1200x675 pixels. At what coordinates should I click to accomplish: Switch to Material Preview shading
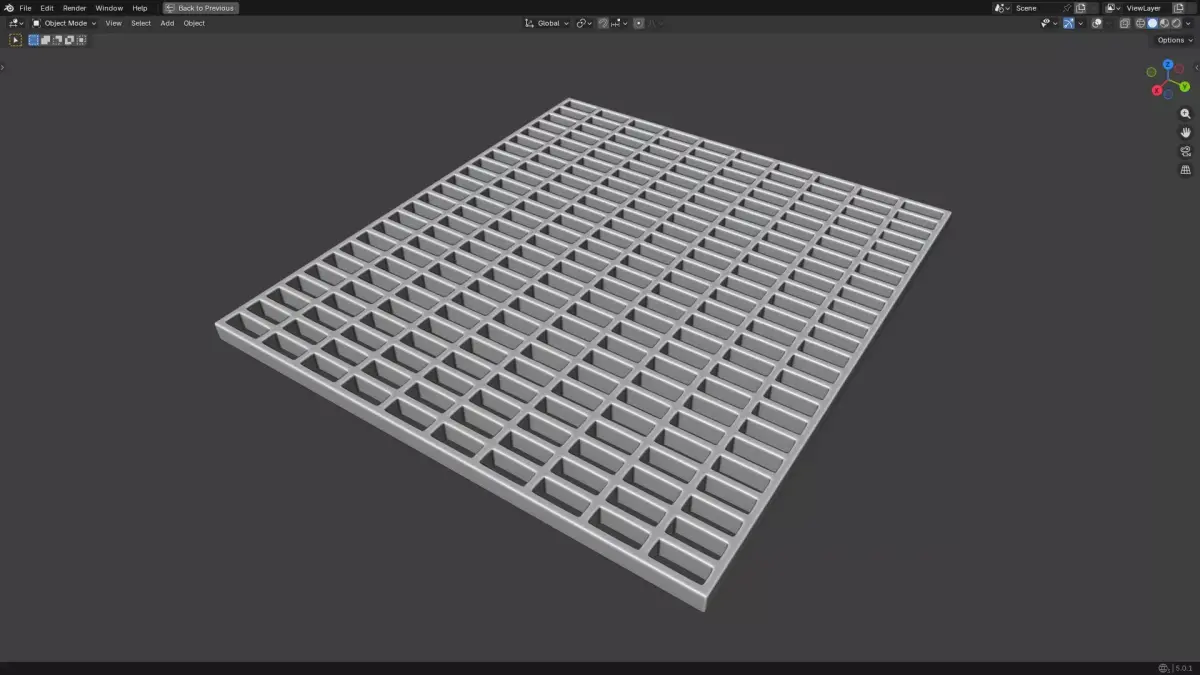(x=1164, y=23)
